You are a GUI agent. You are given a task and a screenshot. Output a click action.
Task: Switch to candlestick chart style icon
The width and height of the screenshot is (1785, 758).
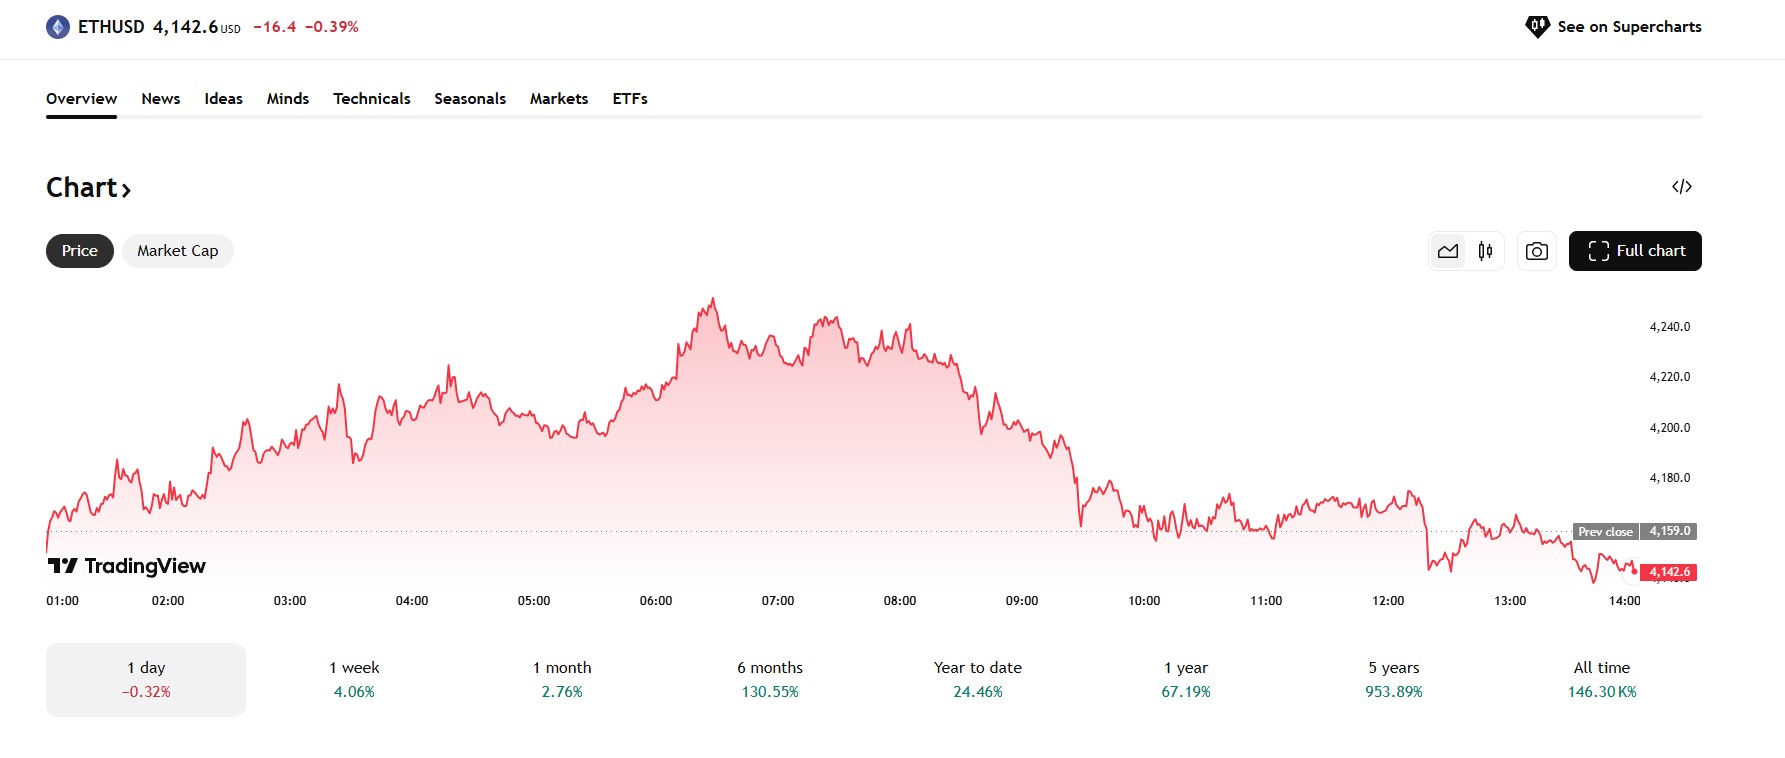click(1485, 251)
